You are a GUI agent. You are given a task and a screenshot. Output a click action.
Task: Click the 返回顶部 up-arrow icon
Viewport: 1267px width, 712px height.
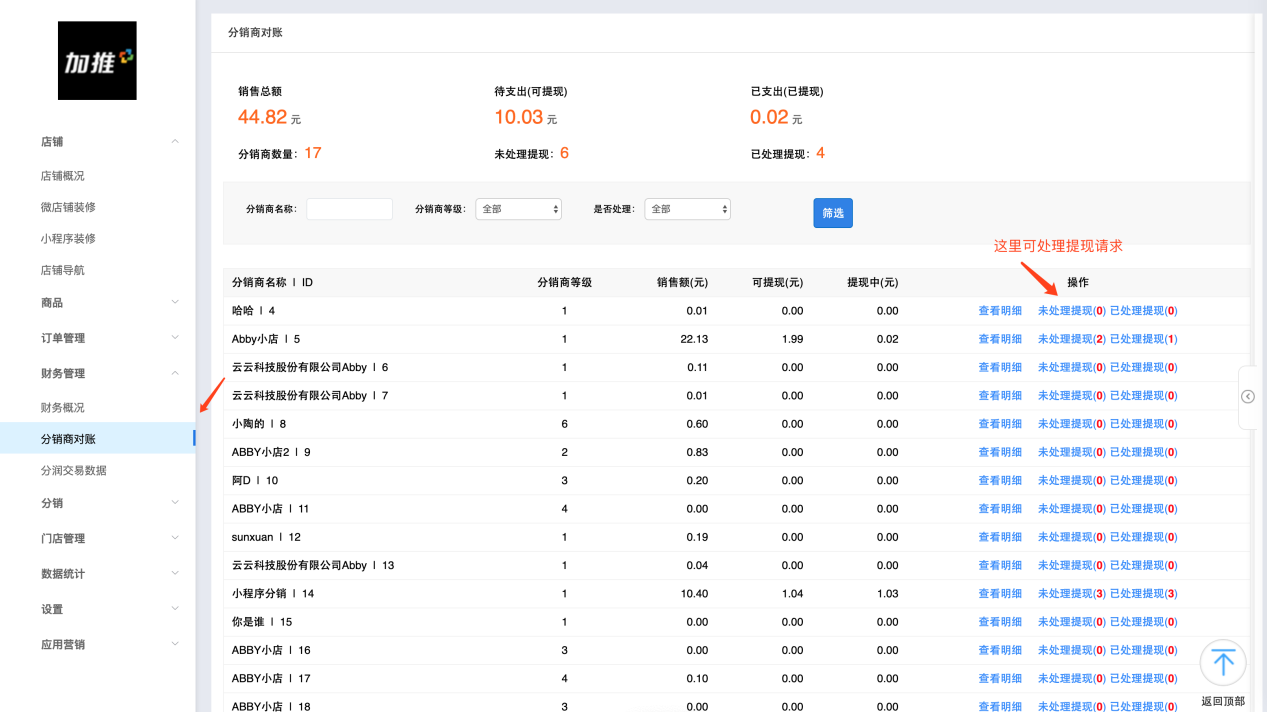click(1222, 663)
